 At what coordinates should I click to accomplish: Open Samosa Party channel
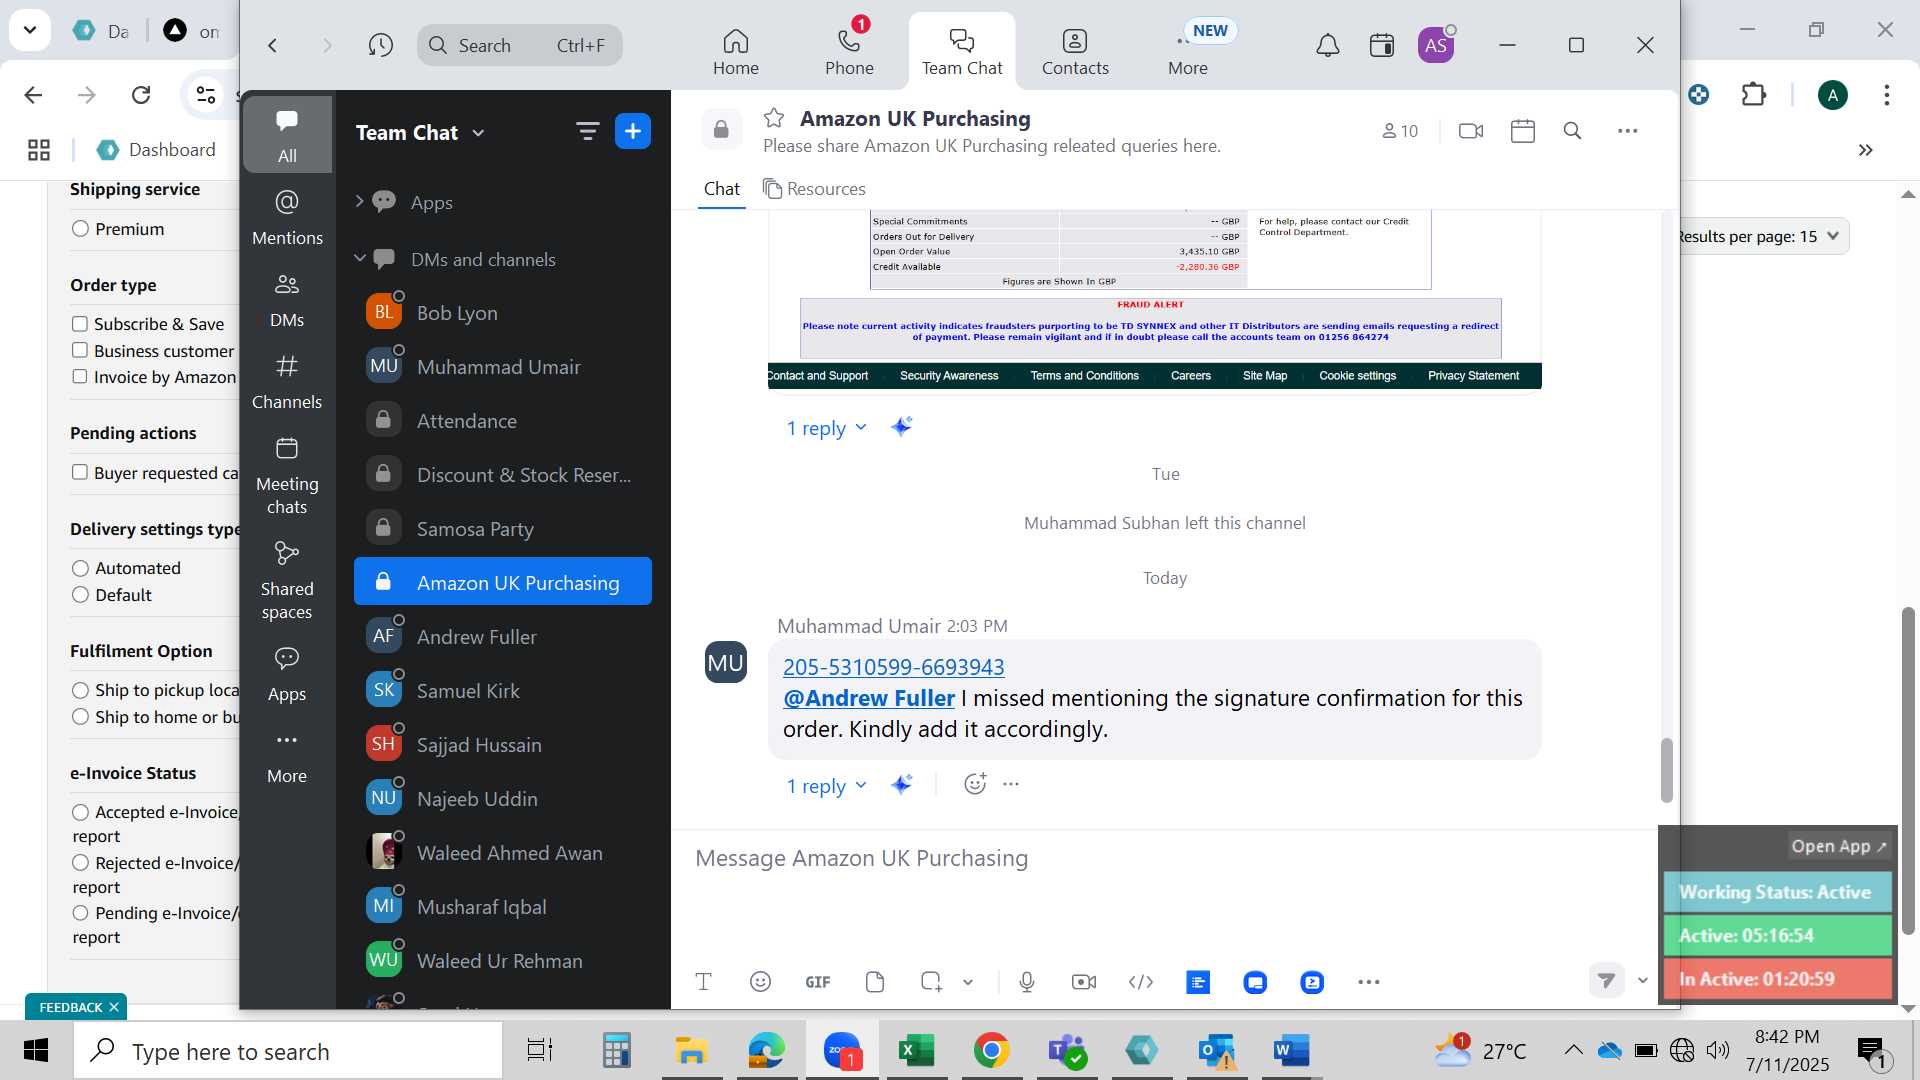[503, 529]
